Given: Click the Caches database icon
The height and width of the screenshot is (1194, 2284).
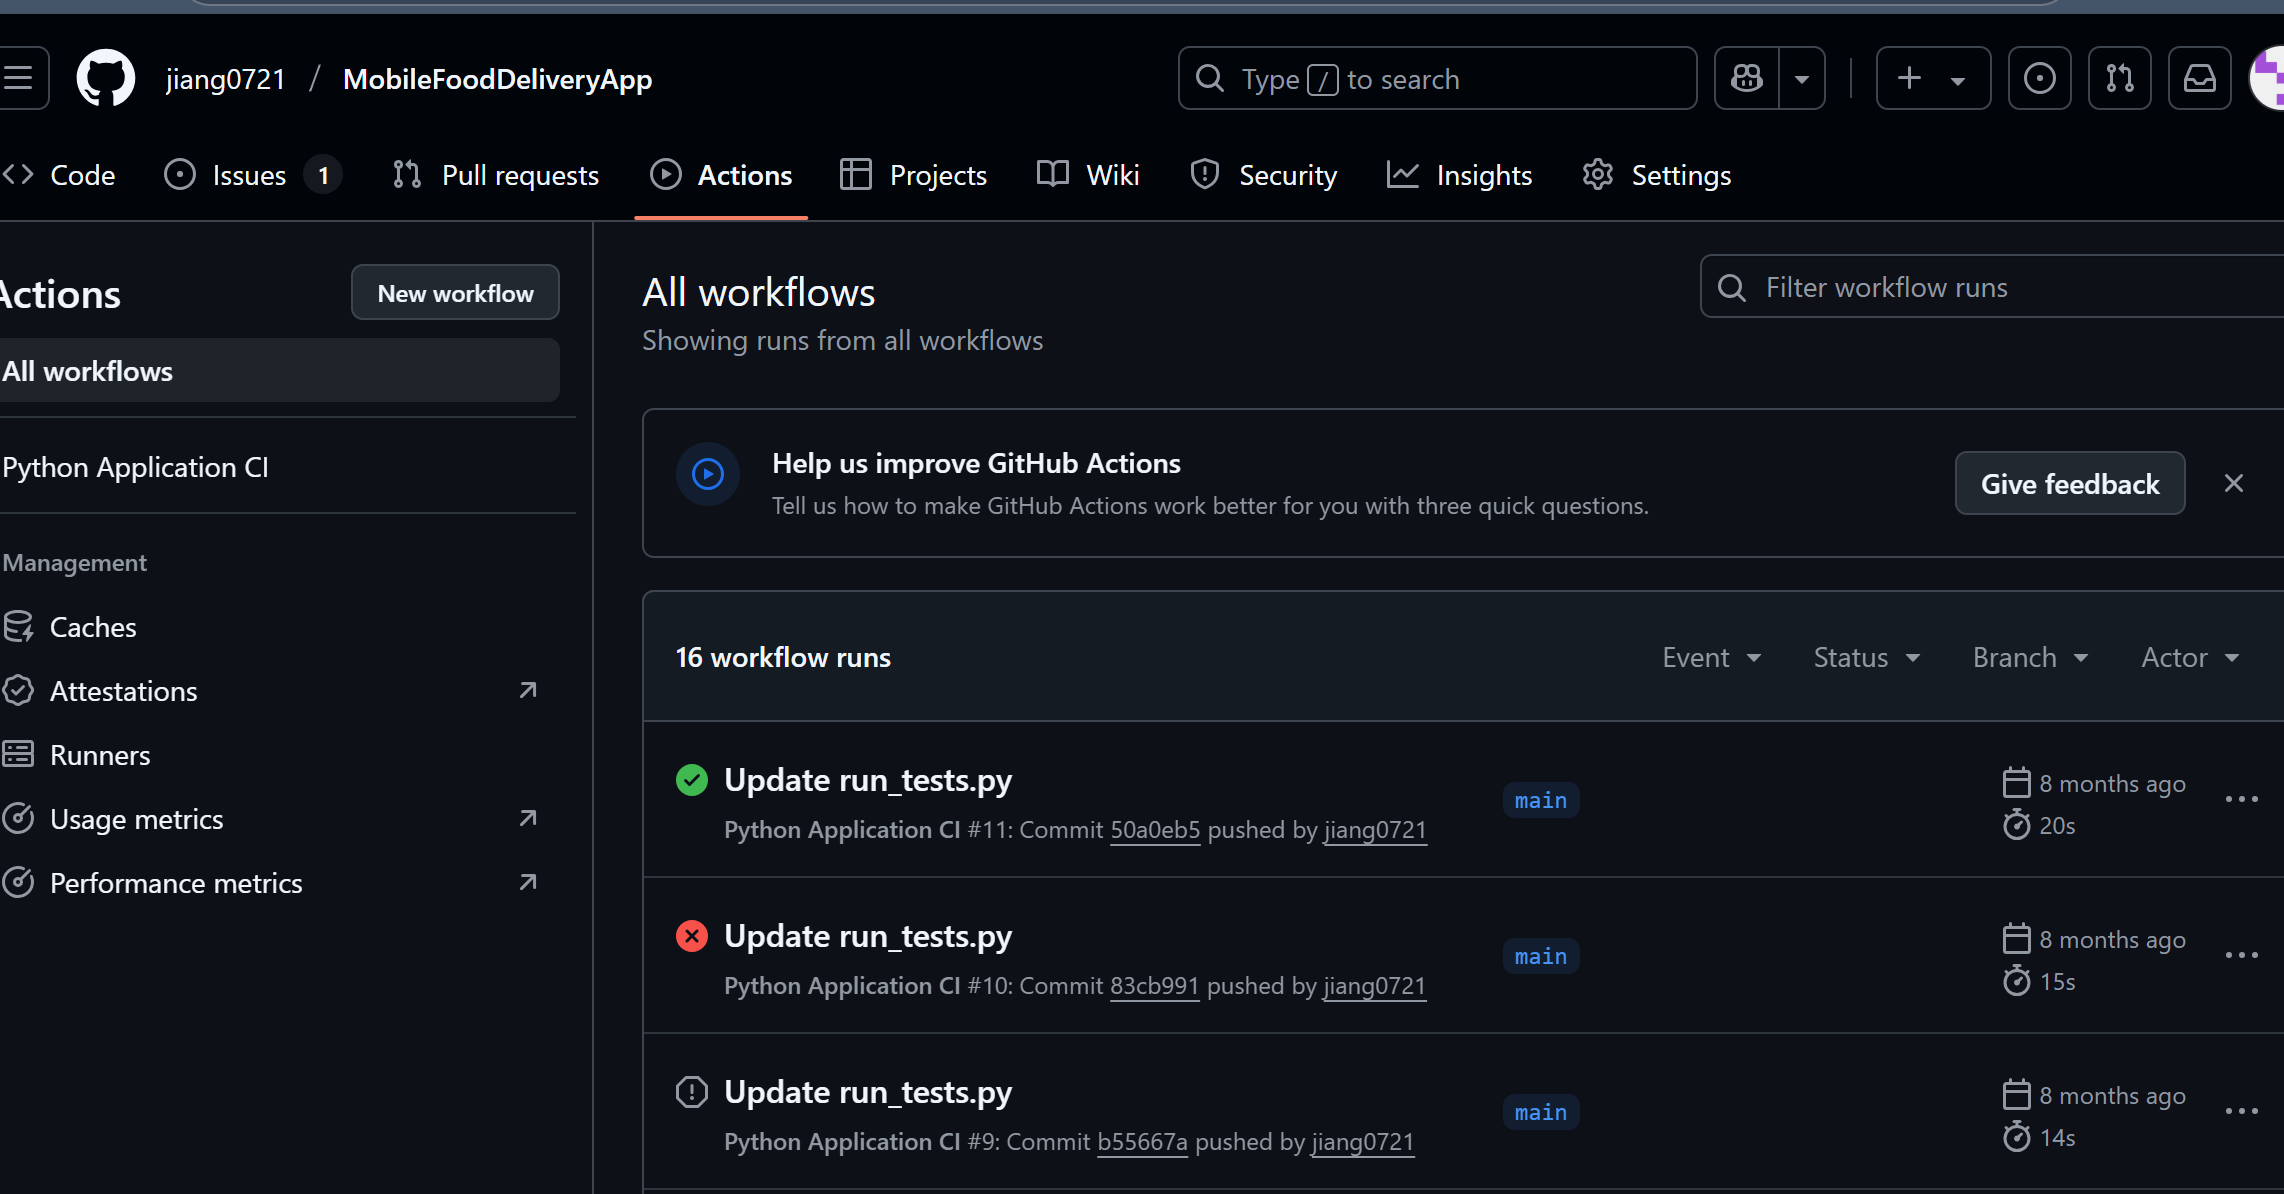Looking at the screenshot, I should (x=18, y=627).
